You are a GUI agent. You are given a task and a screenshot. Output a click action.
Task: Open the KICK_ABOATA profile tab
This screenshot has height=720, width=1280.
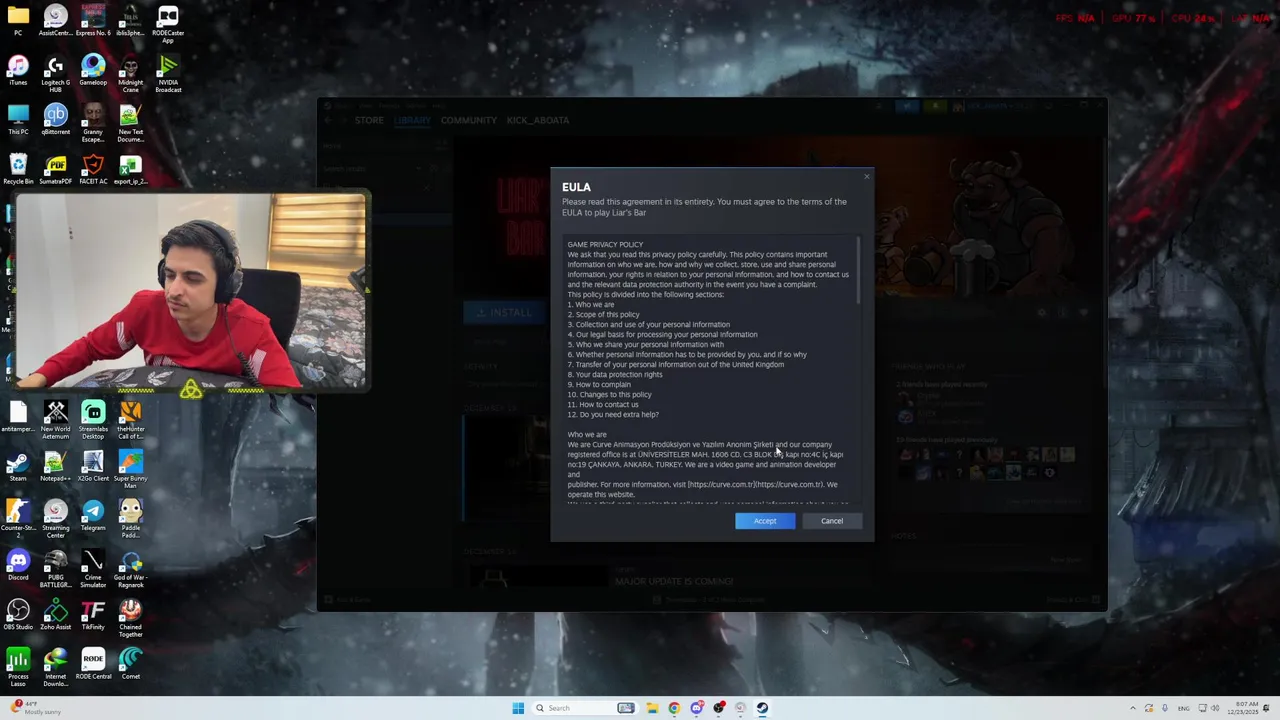pyautogui.click(x=538, y=120)
